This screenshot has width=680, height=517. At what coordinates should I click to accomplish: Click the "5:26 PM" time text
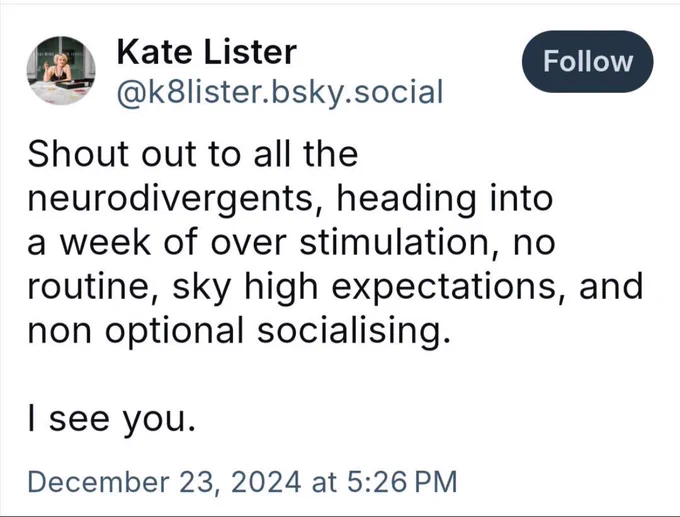(x=402, y=482)
